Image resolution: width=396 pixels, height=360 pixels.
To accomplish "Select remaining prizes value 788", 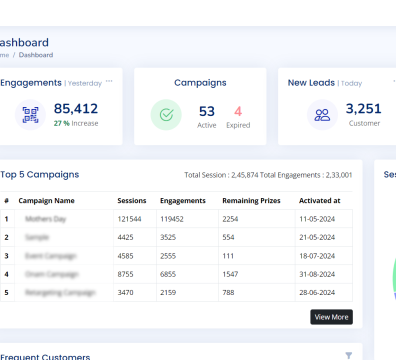I will pos(228,293).
